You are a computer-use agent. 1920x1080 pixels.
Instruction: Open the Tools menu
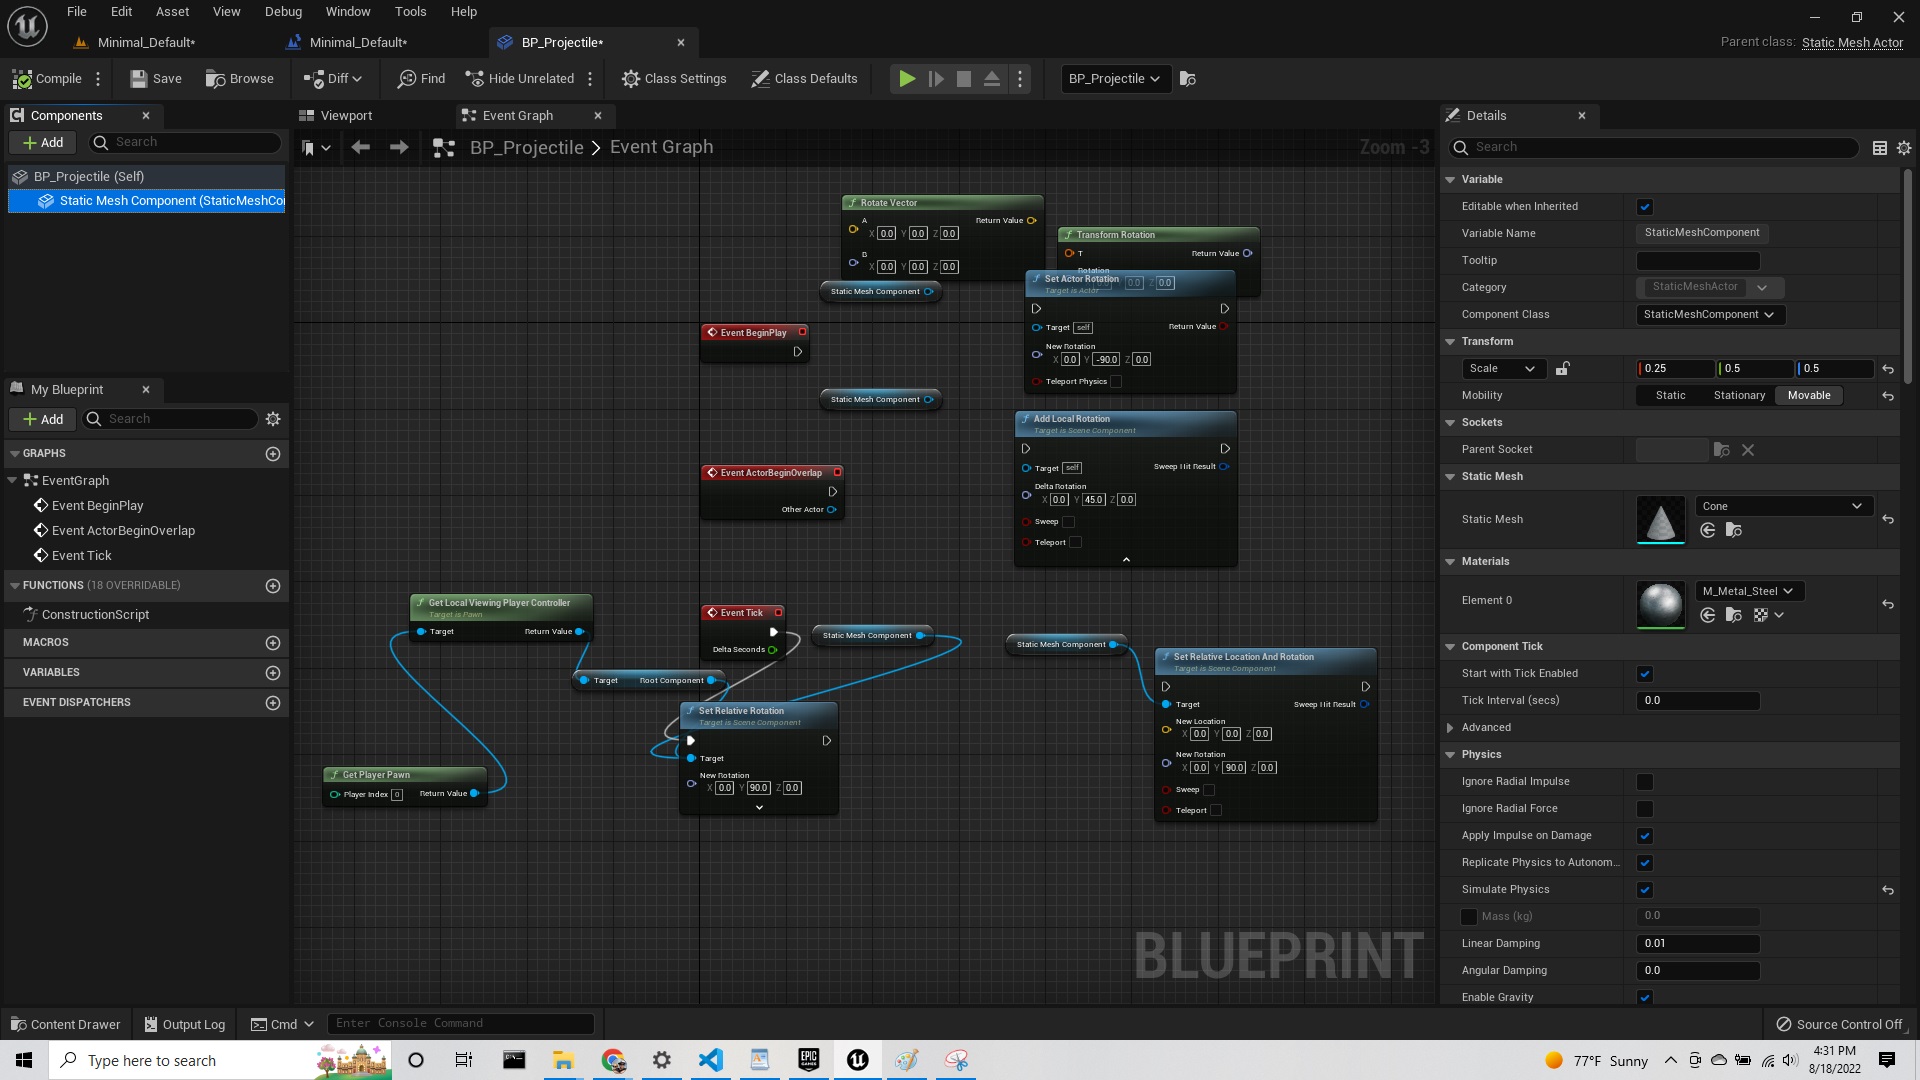(410, 11)
